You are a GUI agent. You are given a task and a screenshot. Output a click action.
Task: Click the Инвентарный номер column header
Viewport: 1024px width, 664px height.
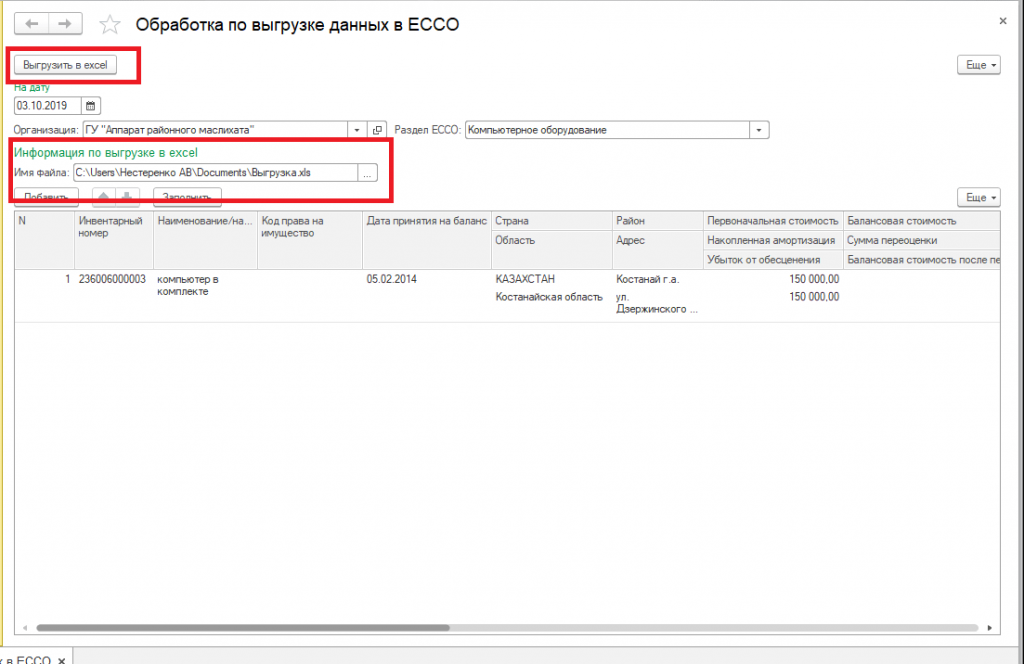114,226
